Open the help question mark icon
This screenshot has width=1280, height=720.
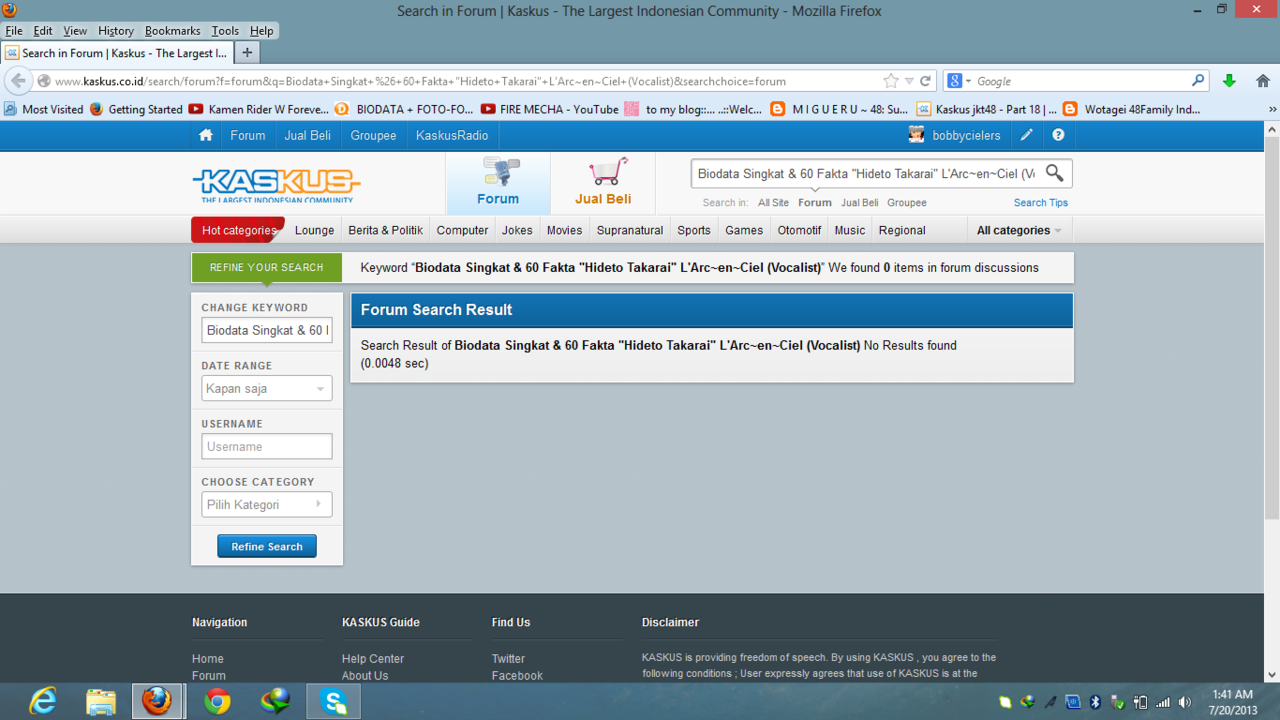(1058, 135)
